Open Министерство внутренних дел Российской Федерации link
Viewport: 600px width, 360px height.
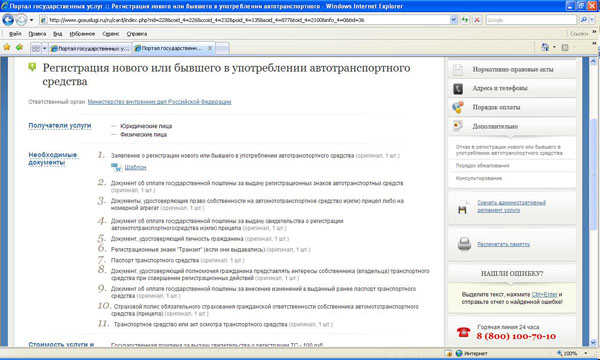coord(159,102)
